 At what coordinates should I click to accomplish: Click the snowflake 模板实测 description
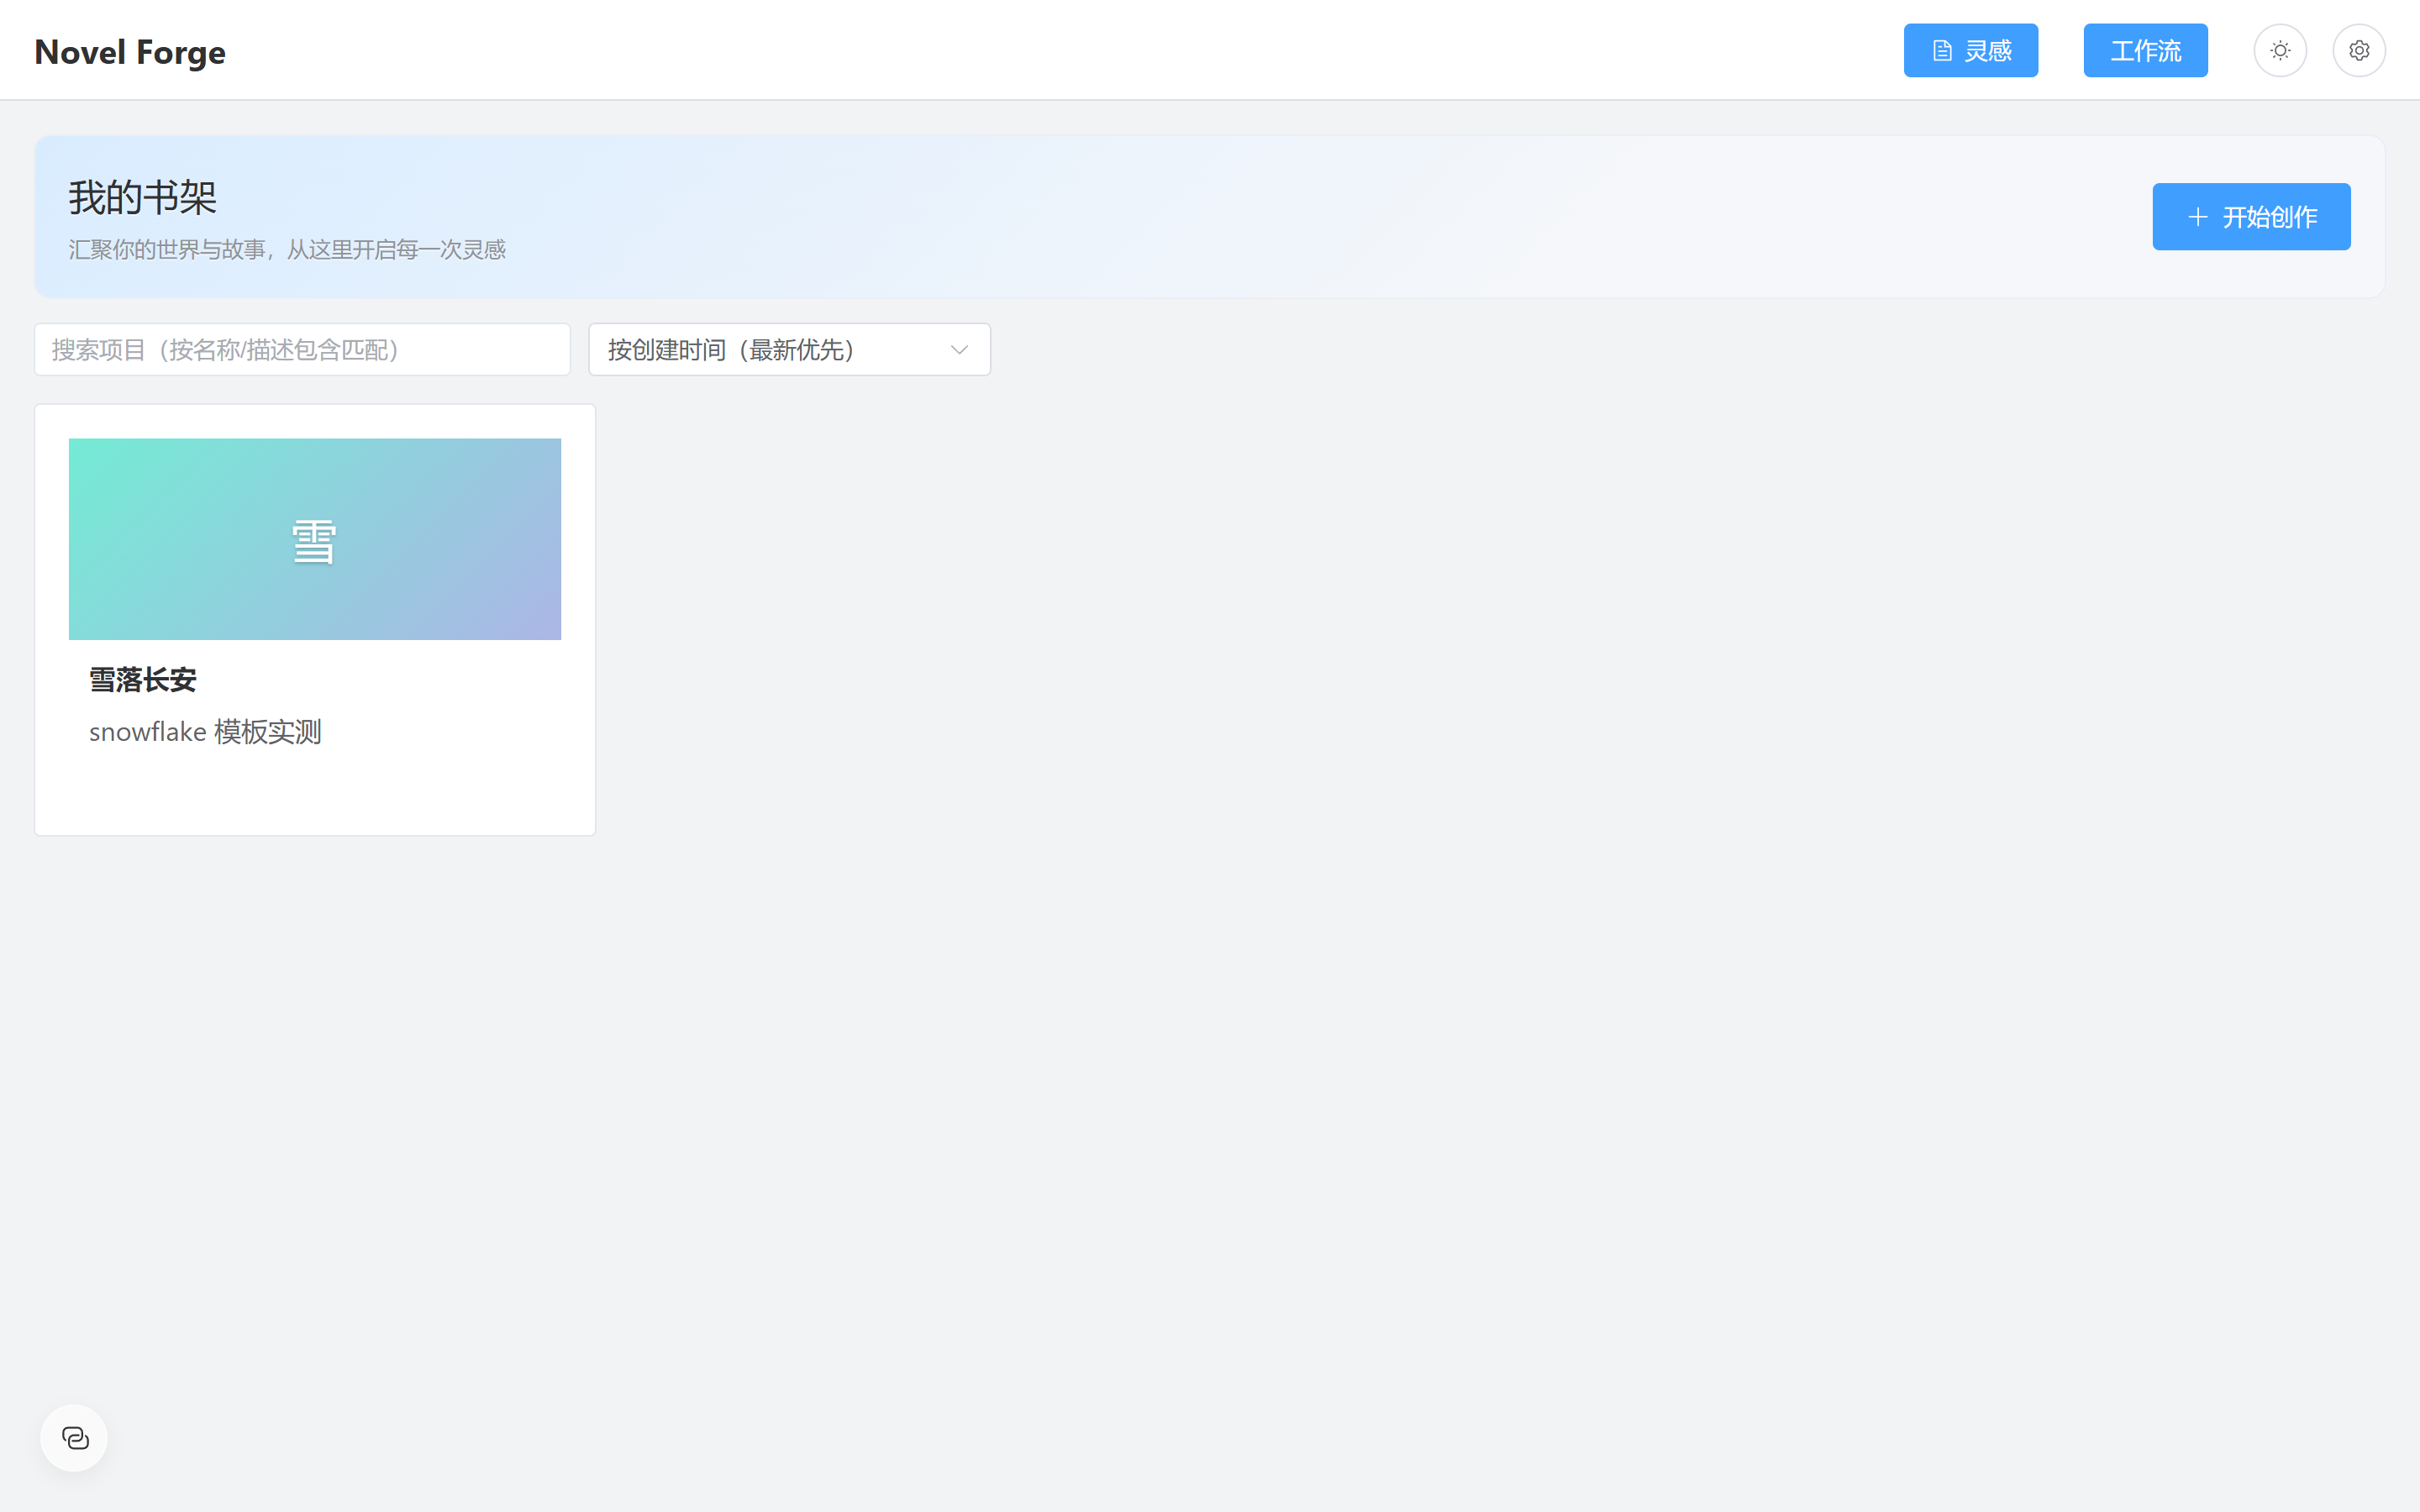[x=205, y=732]
